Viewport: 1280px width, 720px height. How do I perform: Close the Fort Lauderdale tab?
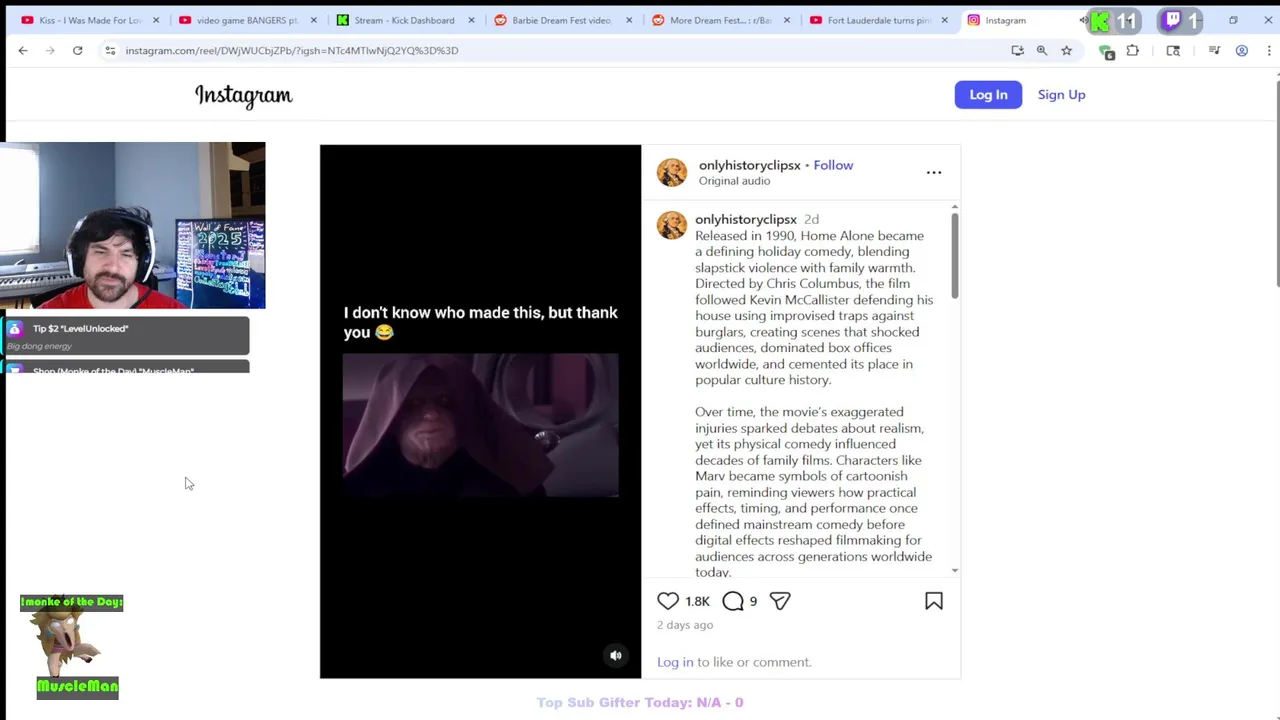[x=944, y=20]
